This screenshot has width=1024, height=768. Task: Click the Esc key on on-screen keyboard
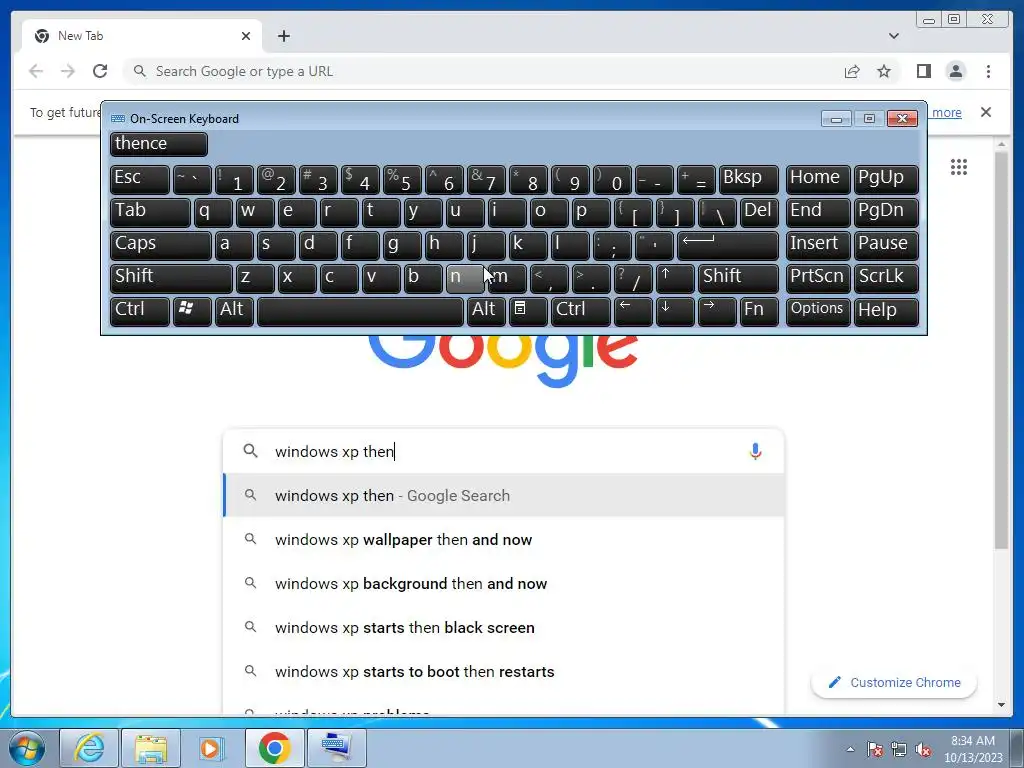(x=139, y=179)
